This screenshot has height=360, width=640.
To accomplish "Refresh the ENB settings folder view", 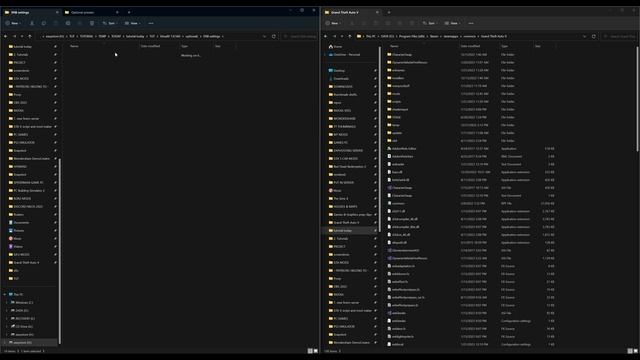I will click(273, 36).
